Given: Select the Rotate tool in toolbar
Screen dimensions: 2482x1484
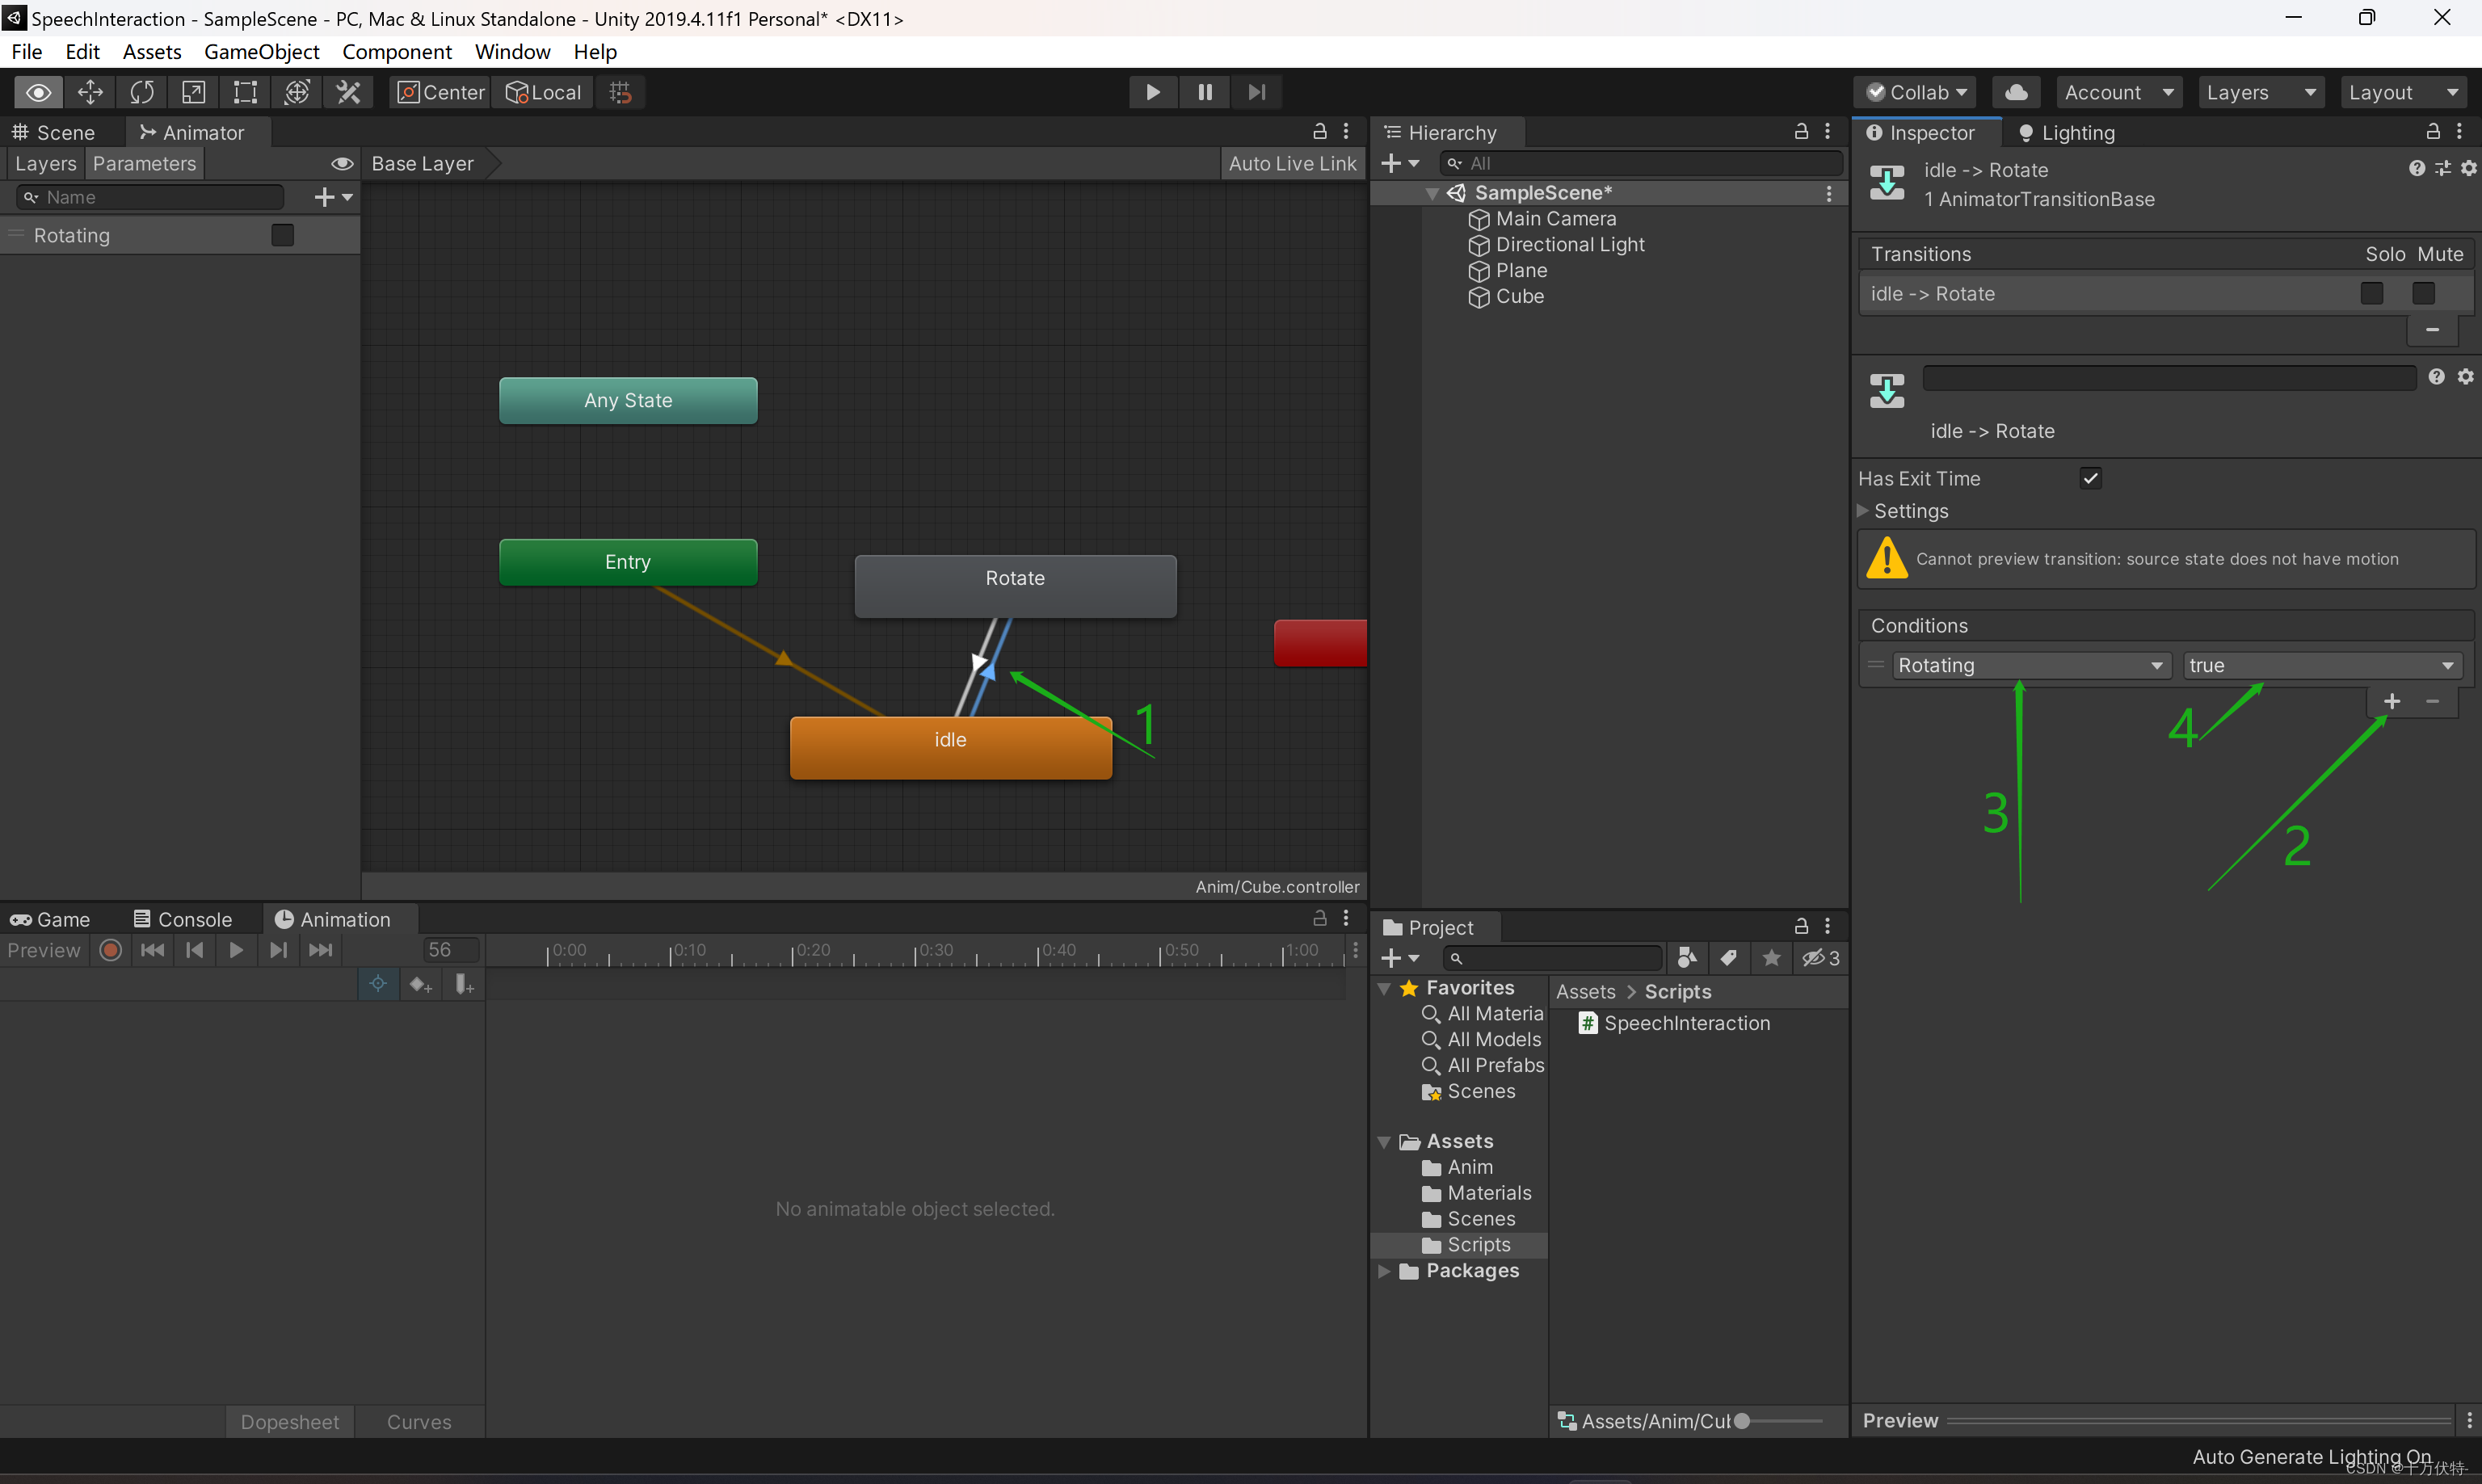Looking at the screenshot, I should click(x=142, y=92).
